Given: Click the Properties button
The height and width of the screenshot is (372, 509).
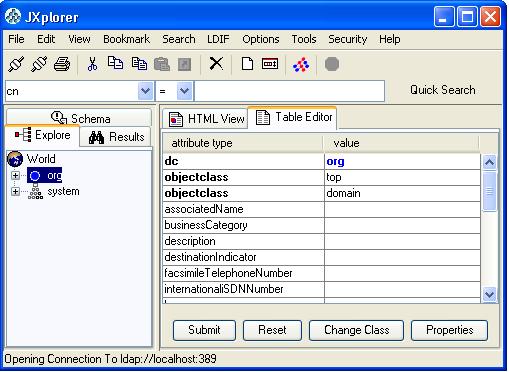Looking at the screenshot, I should coord(449,330).
